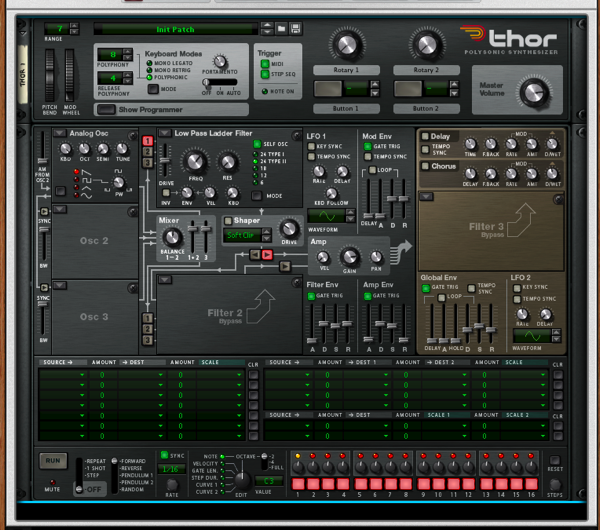
Task: Click the Keyboard Modes MODE button
Action: (153, 89)
